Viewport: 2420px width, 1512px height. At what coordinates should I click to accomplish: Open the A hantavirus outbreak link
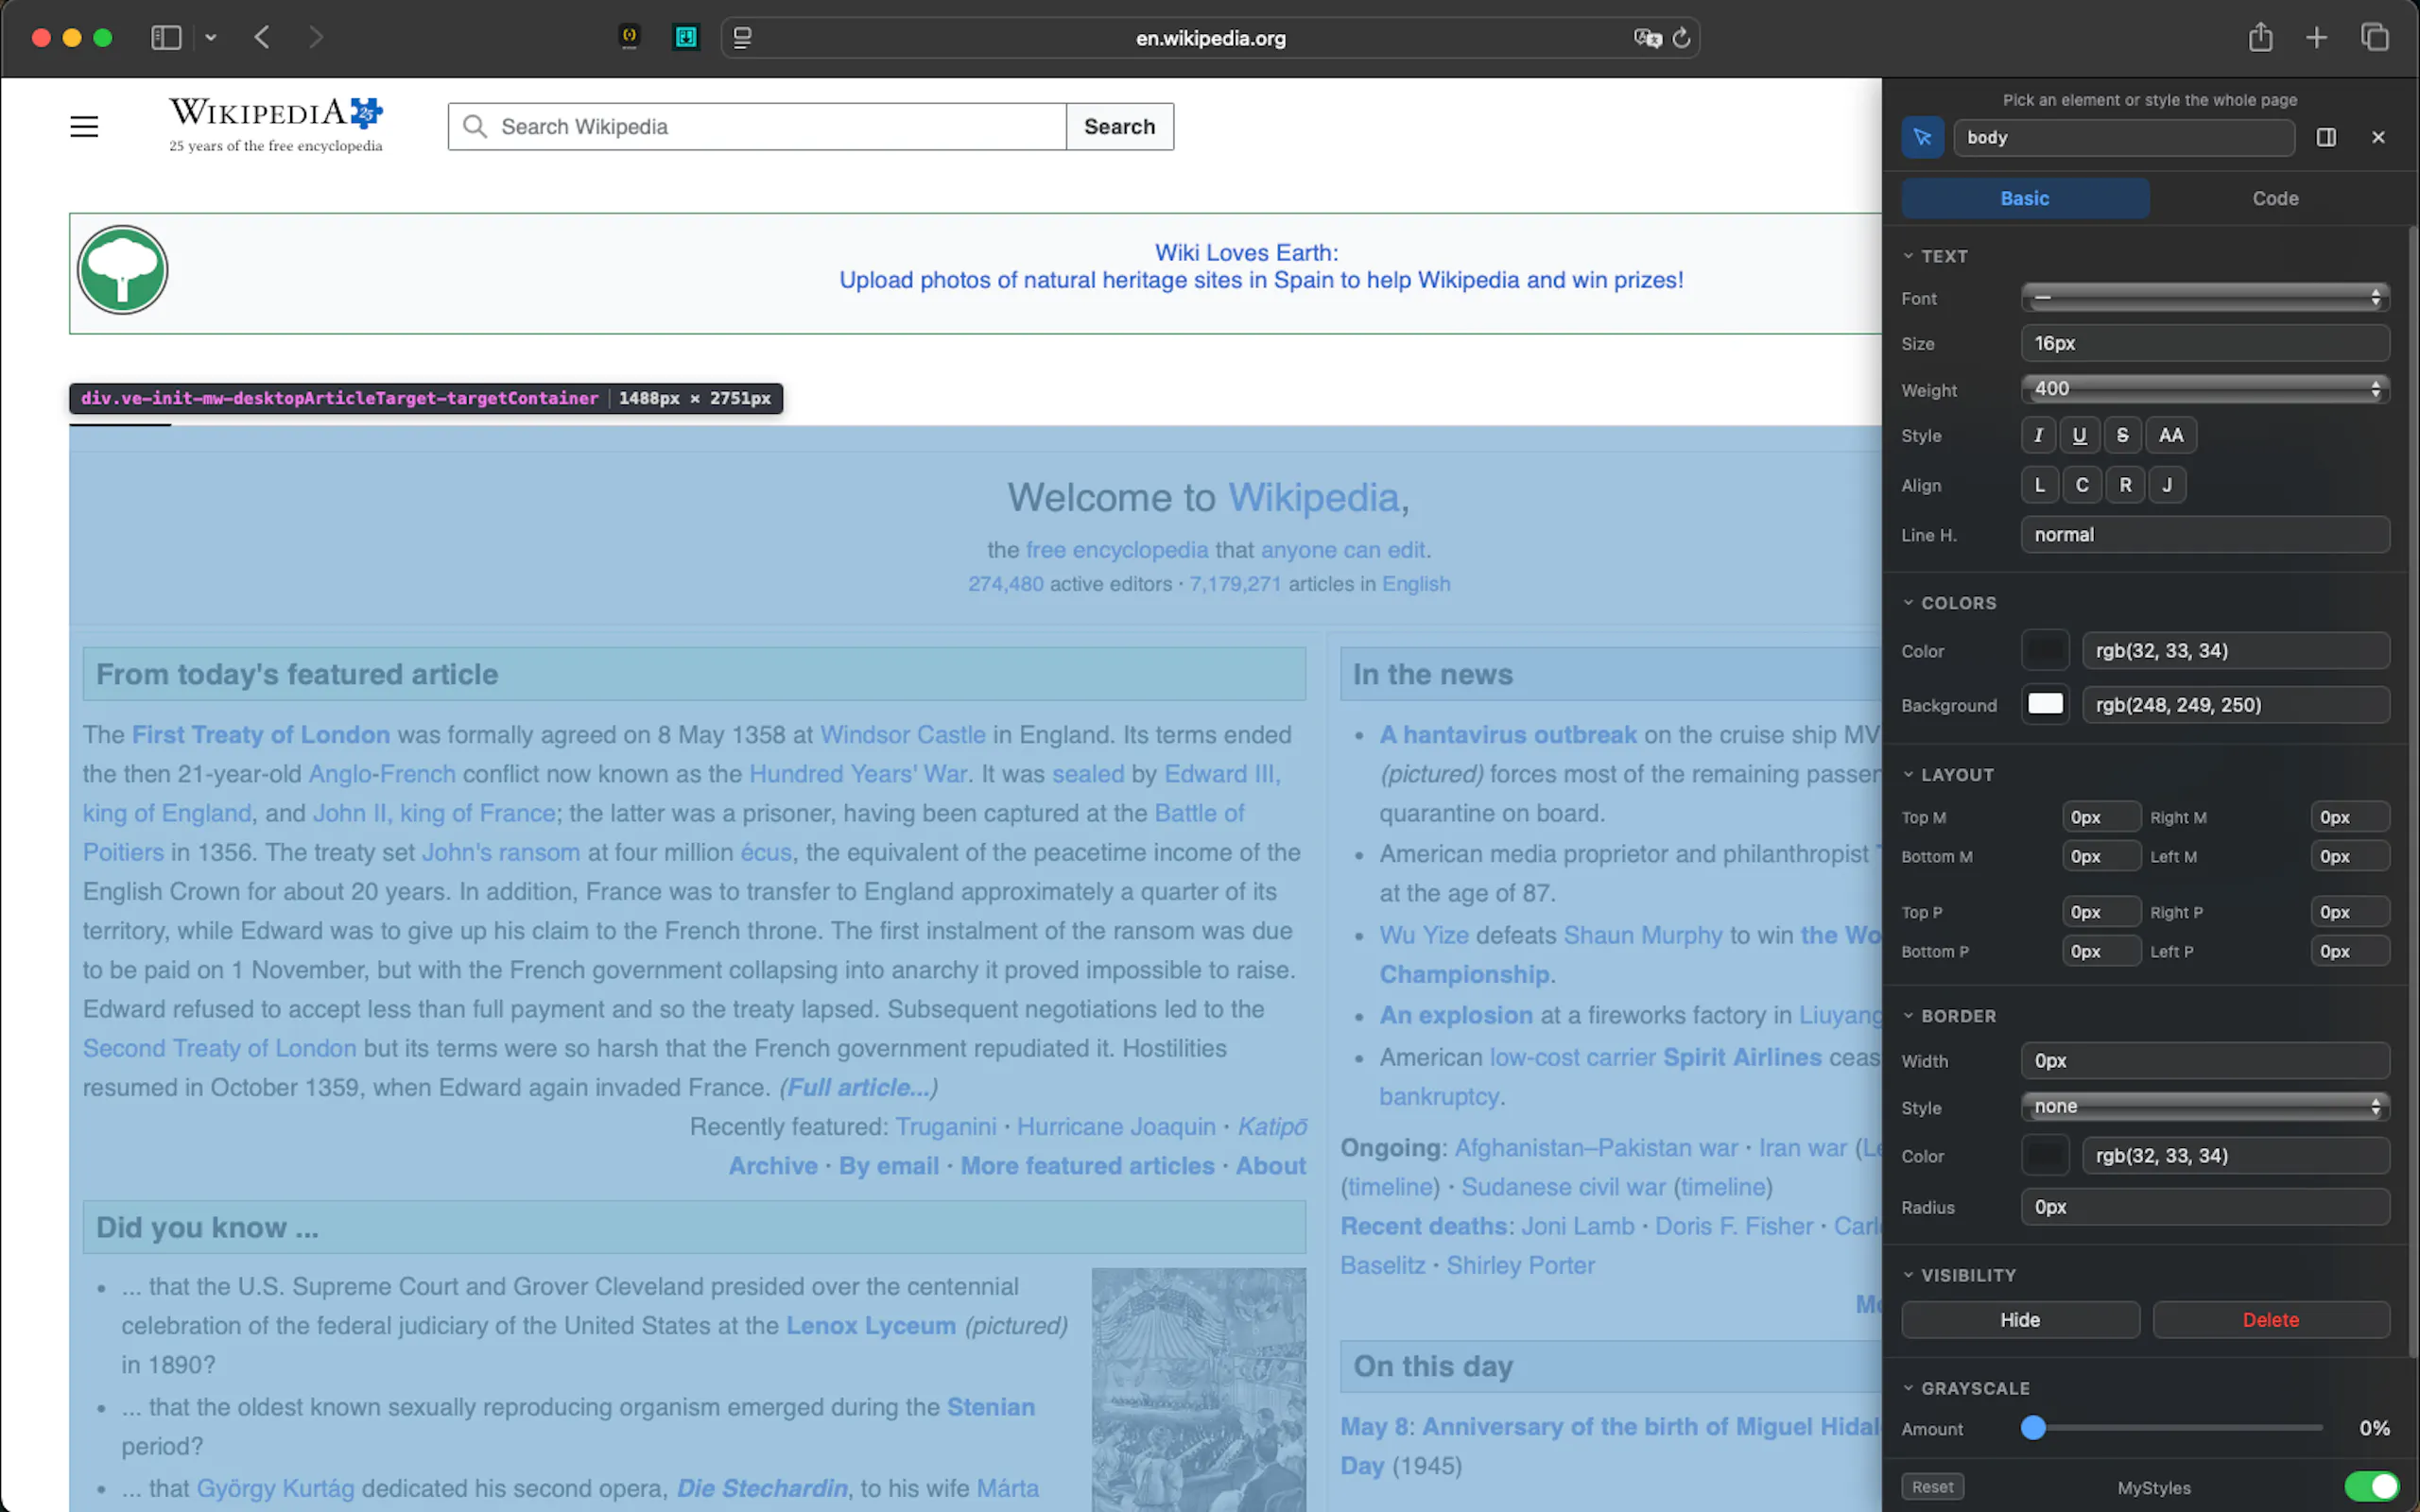coord(1508,735)
